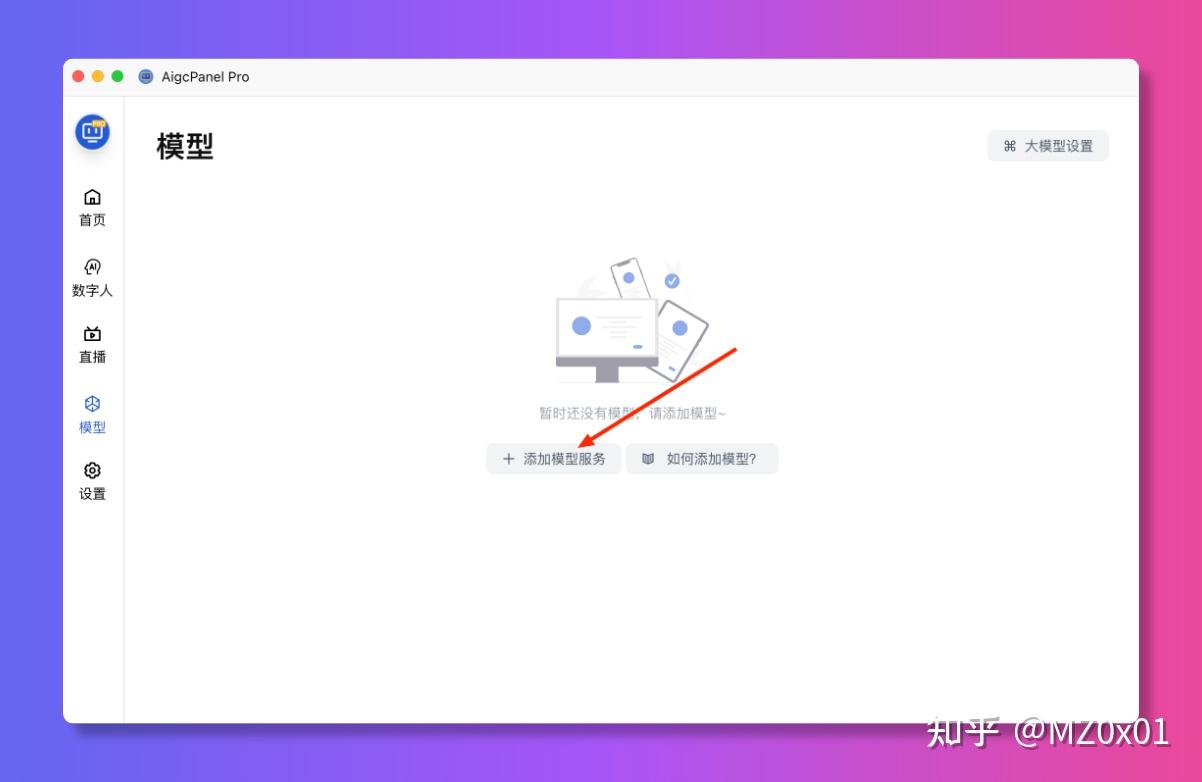Click the AigcPanel Pro app icon in titlebar

[x=144, y=76]
